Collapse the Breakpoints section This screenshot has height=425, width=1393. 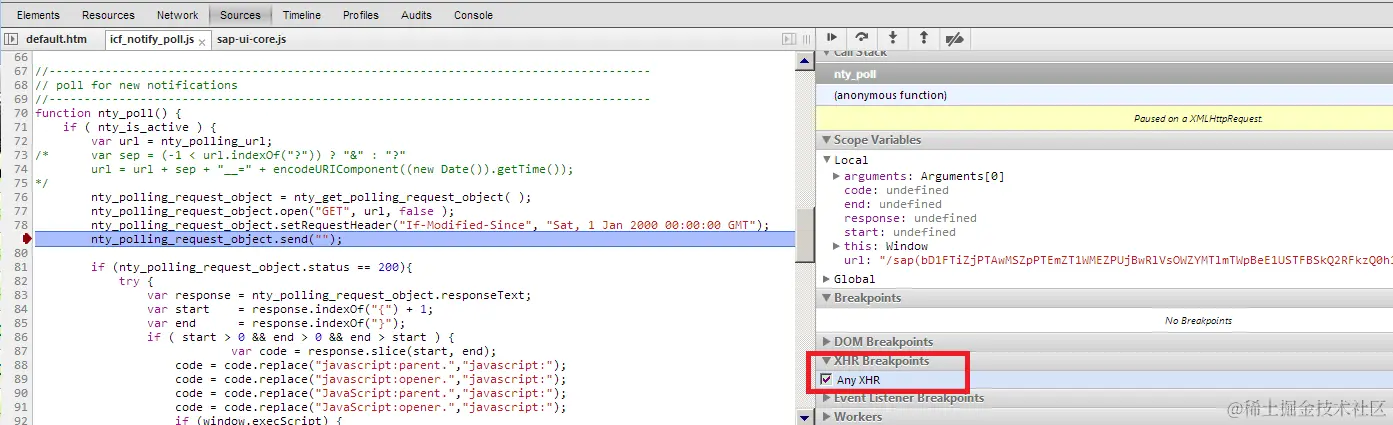pos(826,298)
